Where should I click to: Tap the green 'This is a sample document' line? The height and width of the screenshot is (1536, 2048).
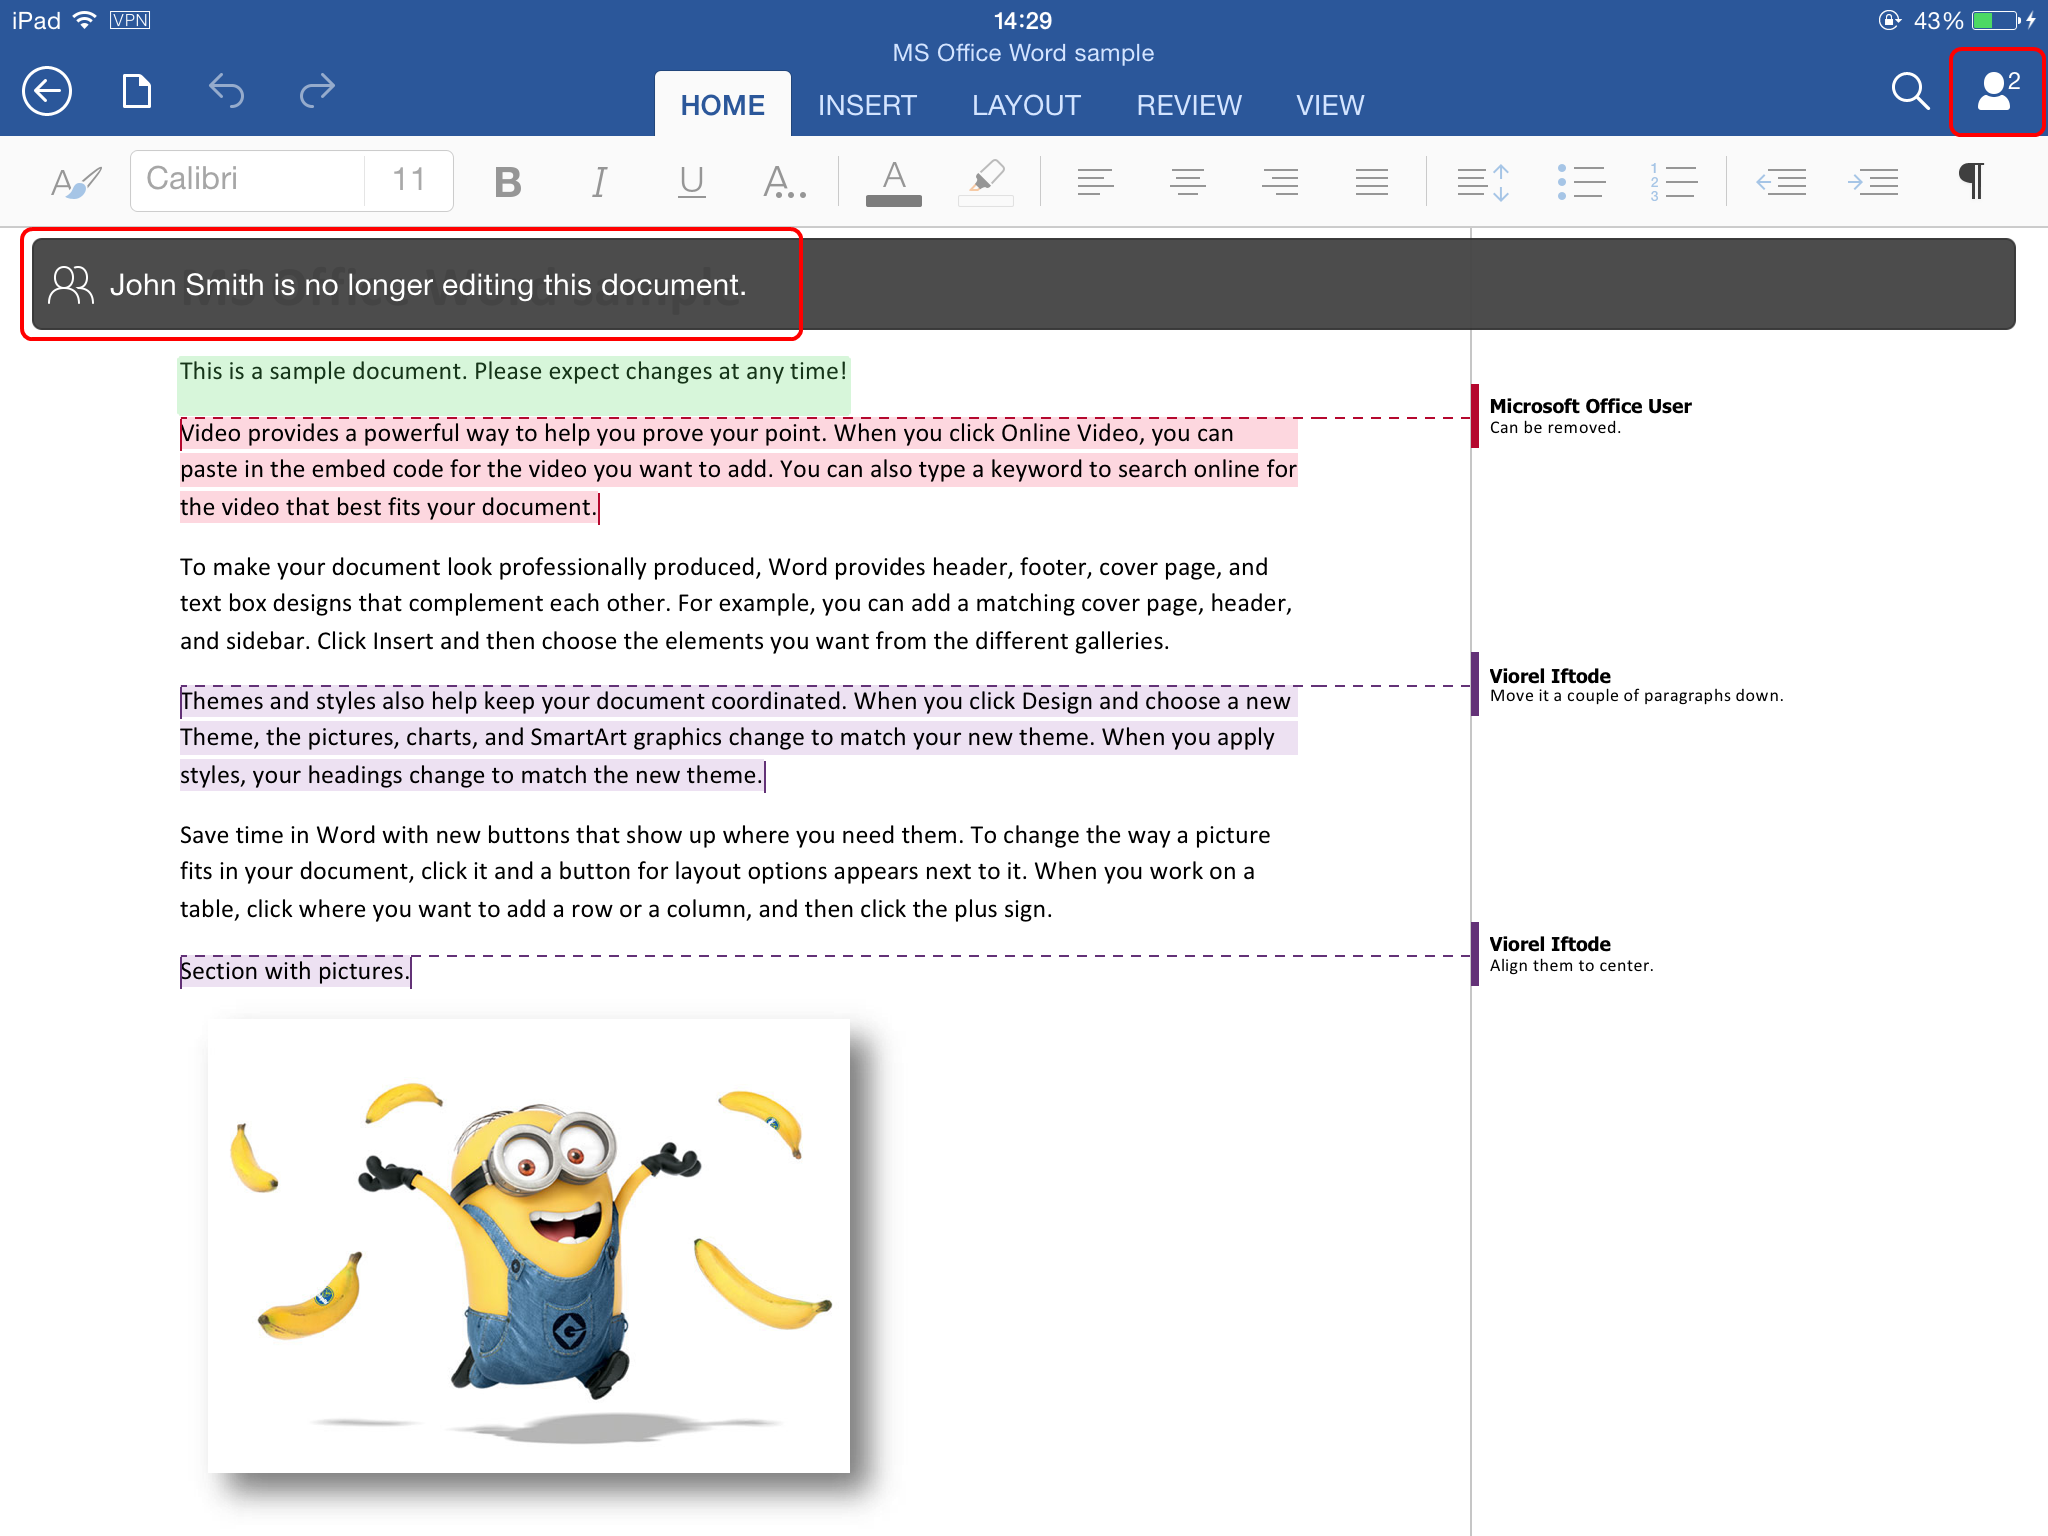pyautogui.click(x=513, y=372)
